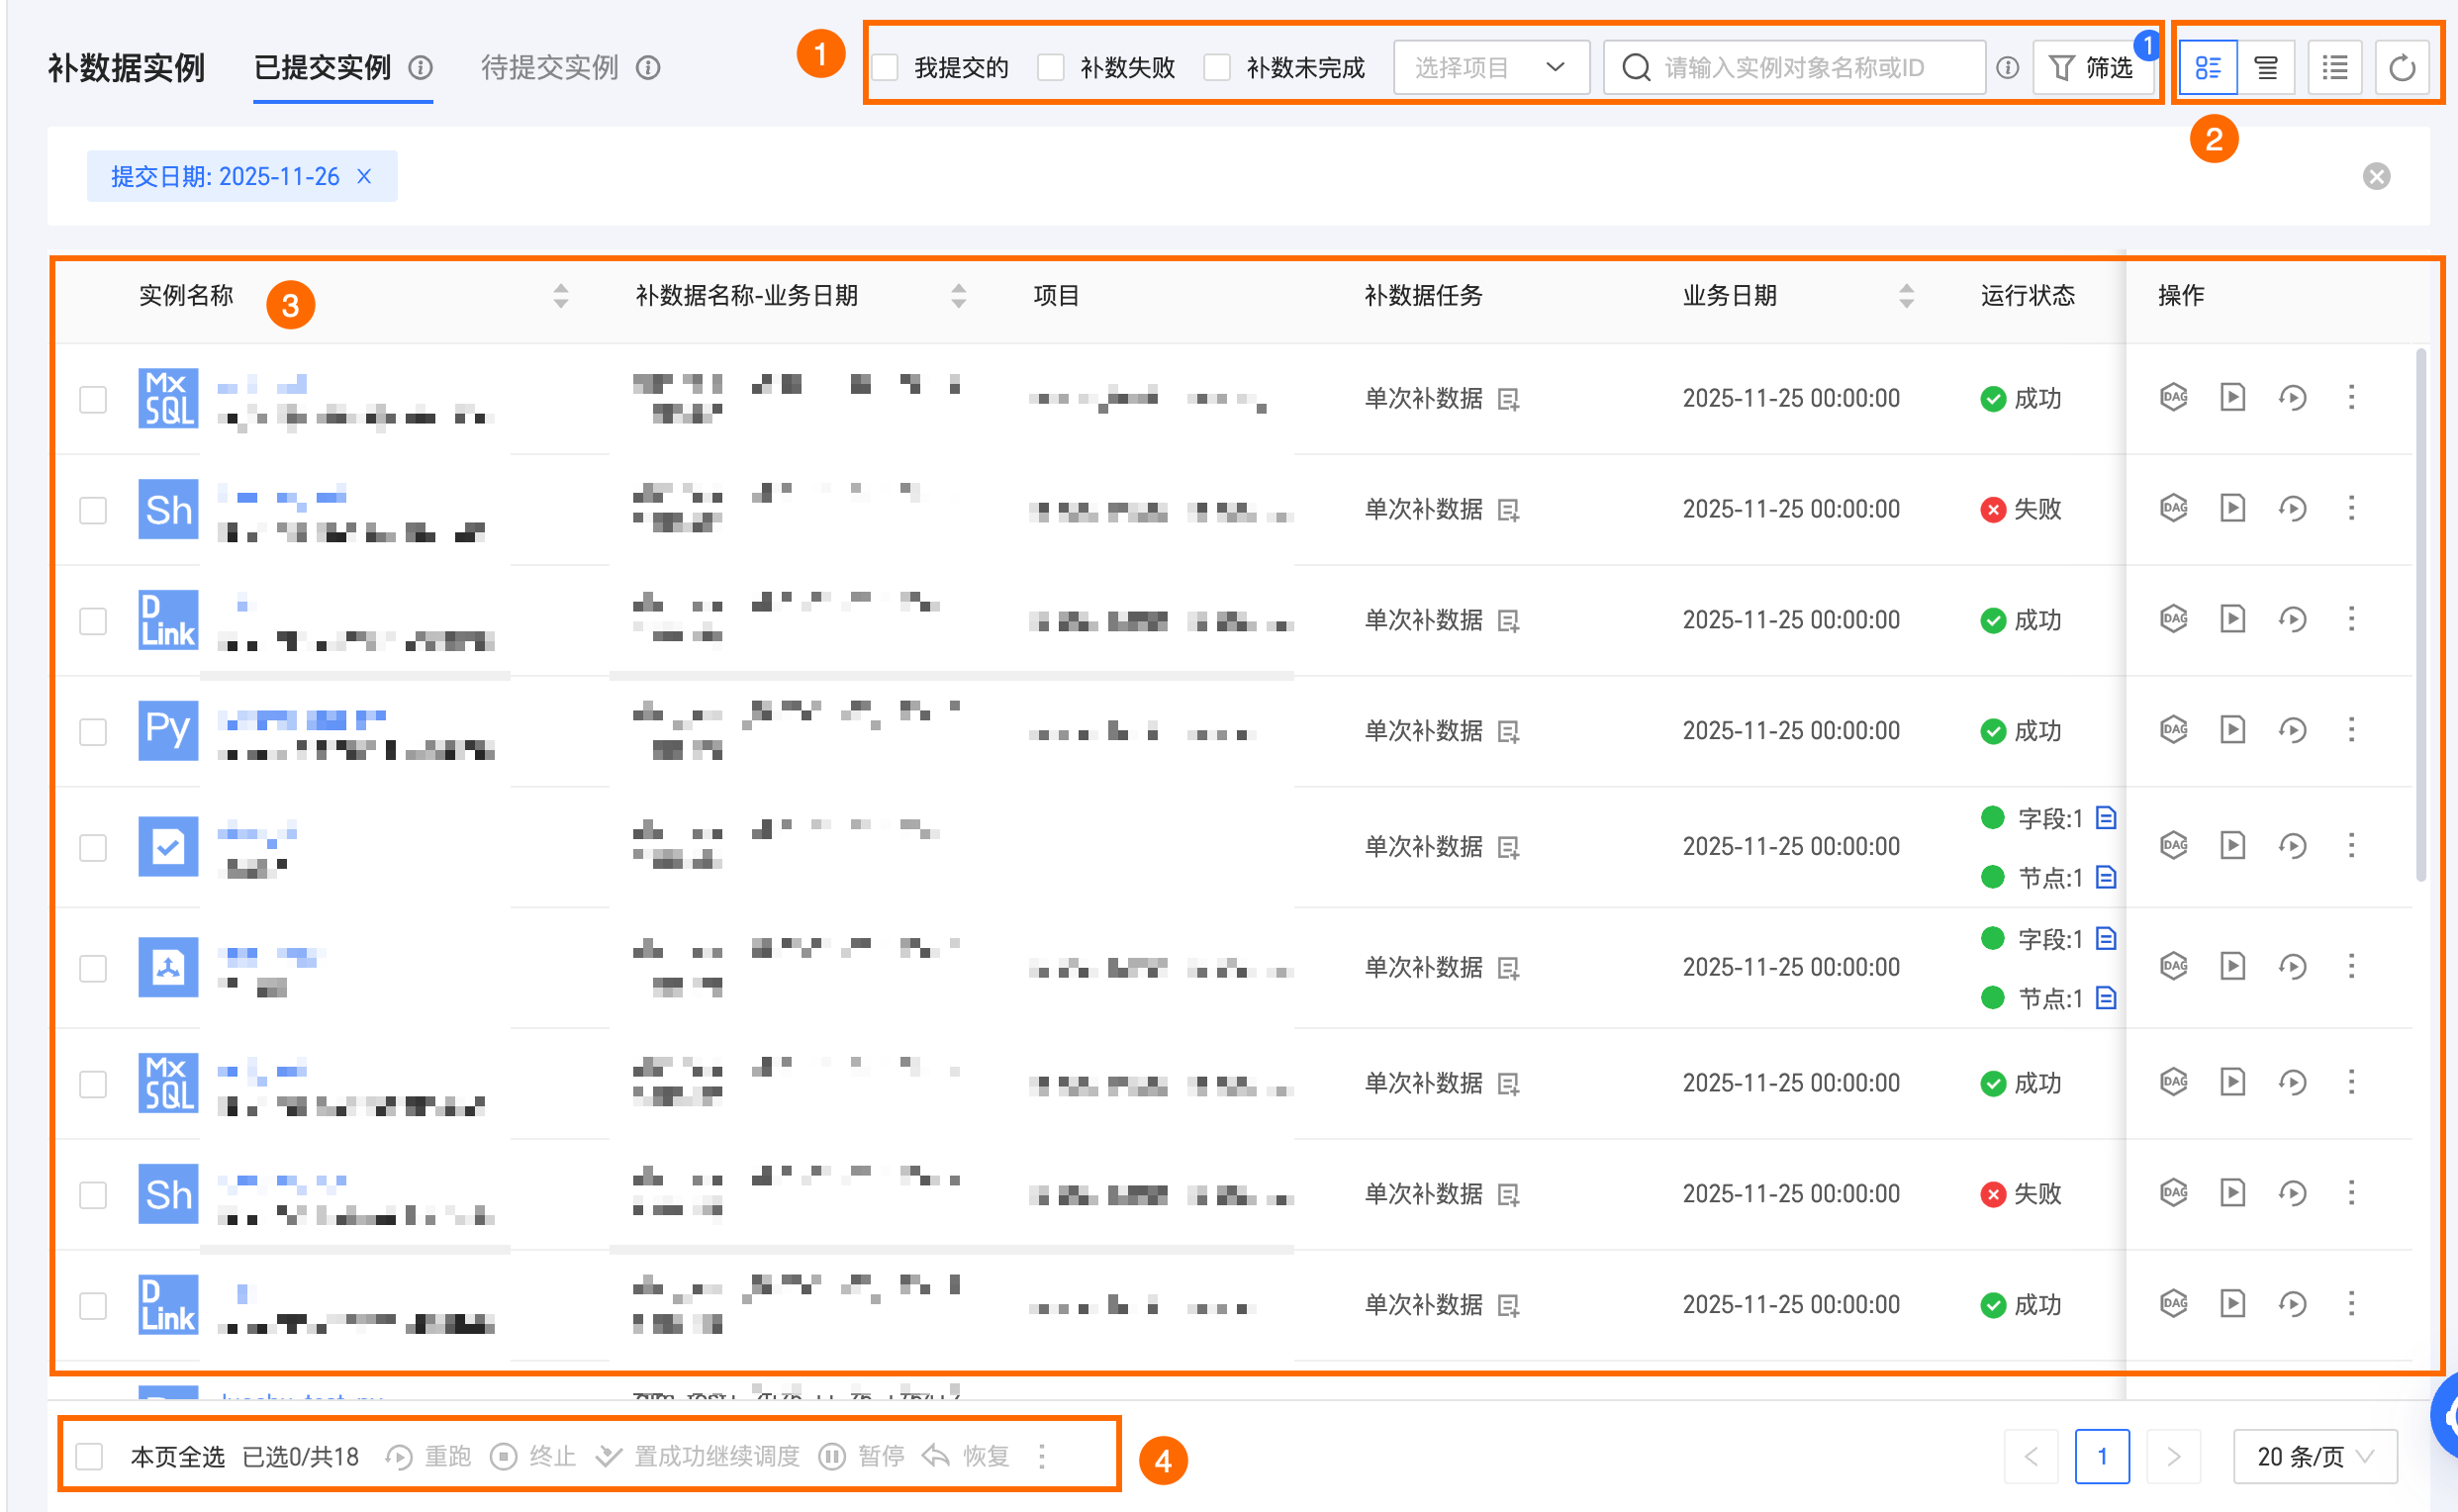
Task: Click view-log play icon on first DLink row
Action: (x=2232, y=619)
